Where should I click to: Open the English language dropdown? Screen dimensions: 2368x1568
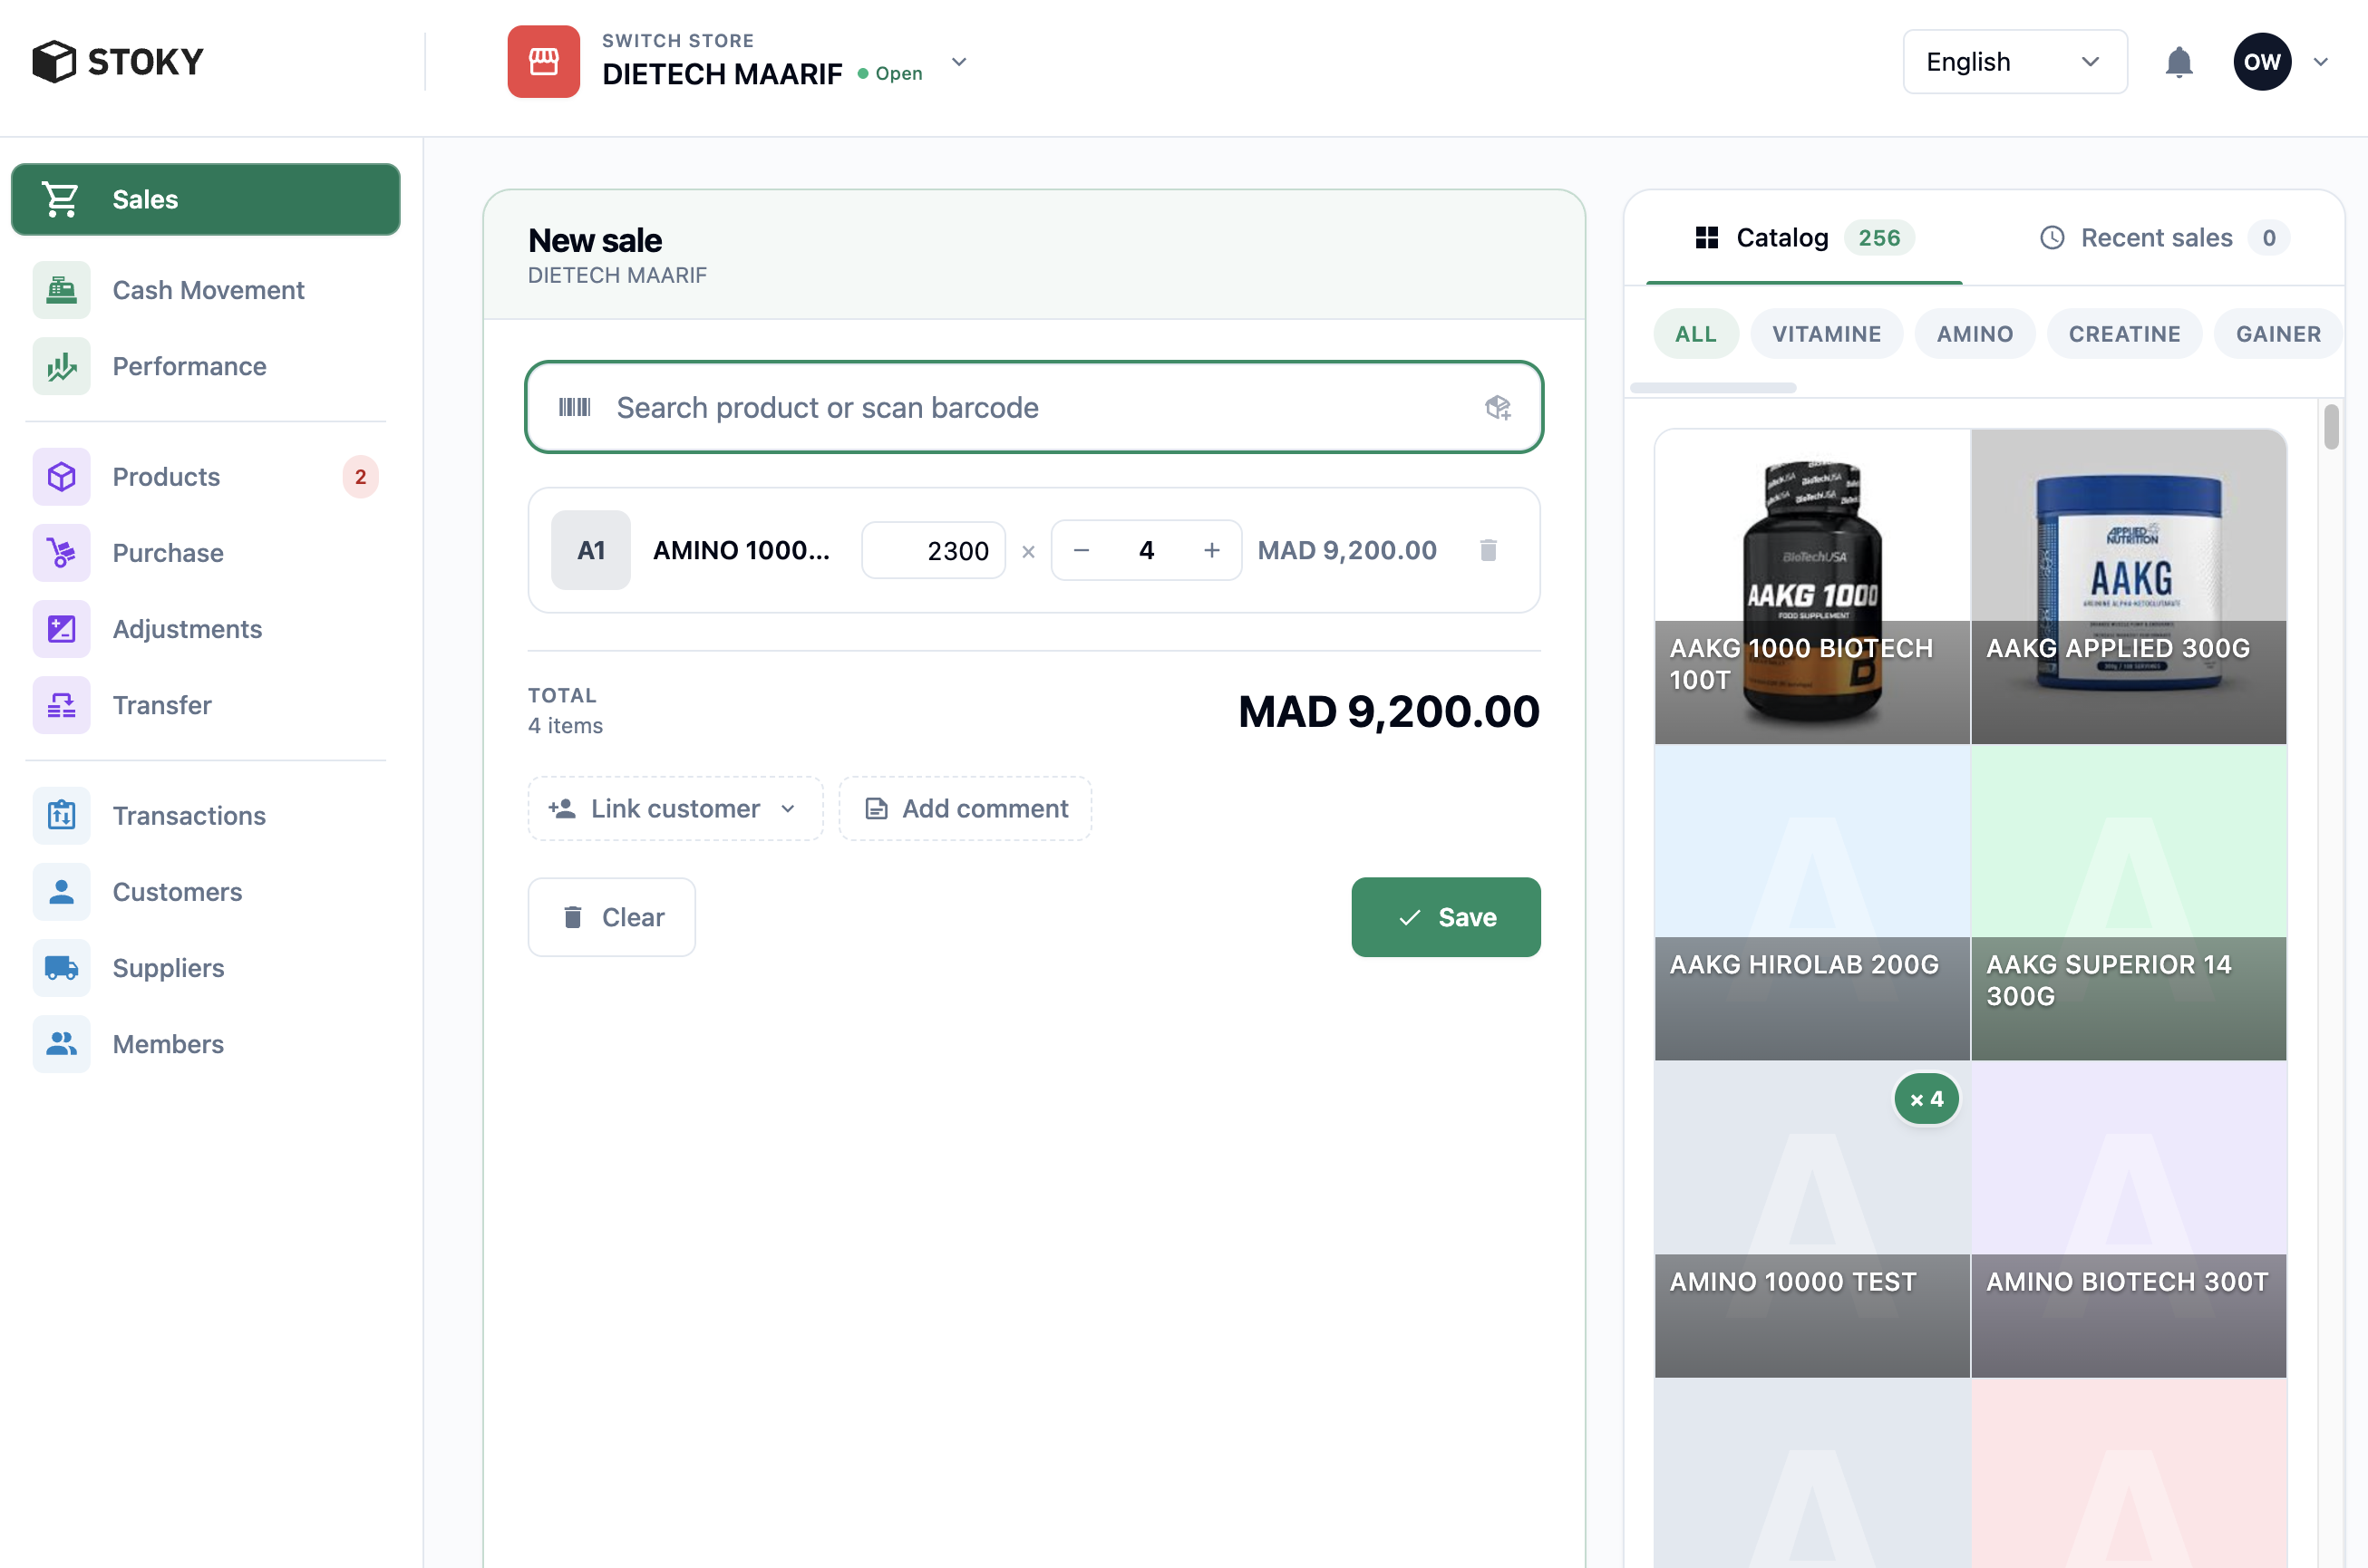click(2014, 62)
